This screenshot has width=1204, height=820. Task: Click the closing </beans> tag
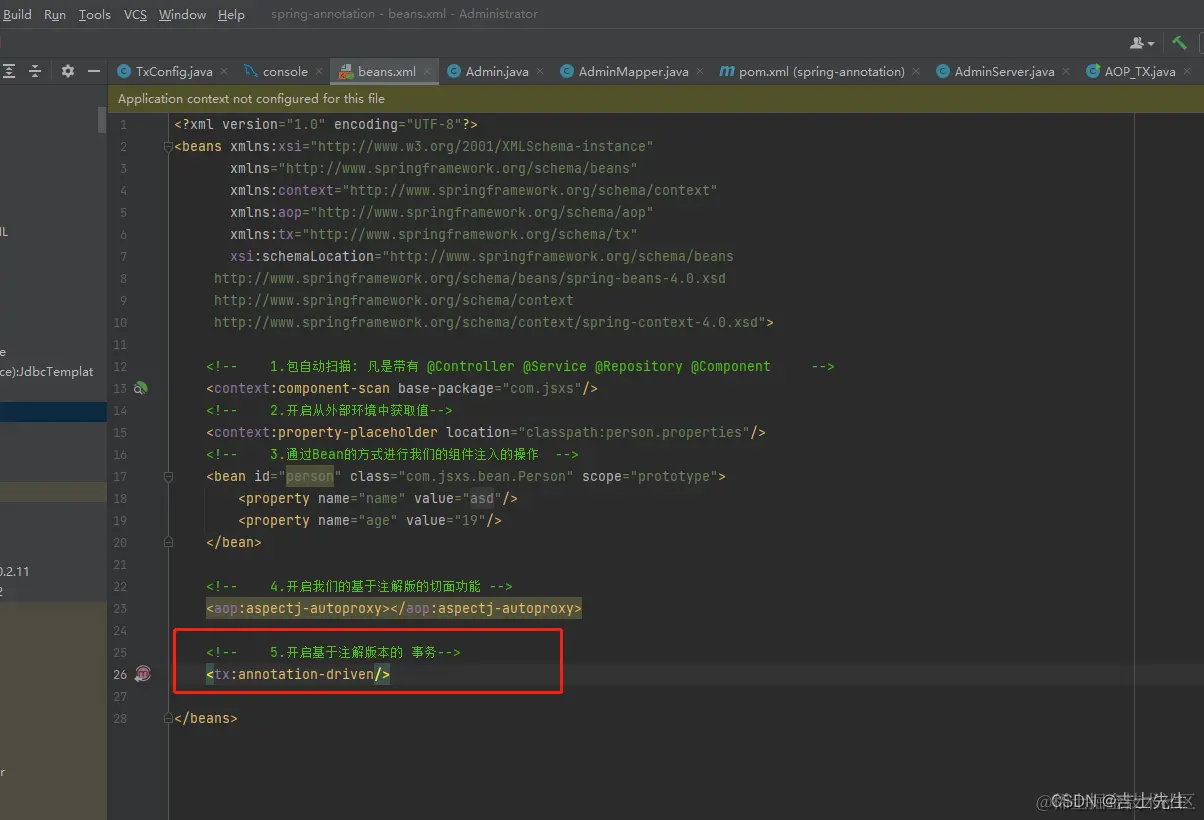[206, 718]
